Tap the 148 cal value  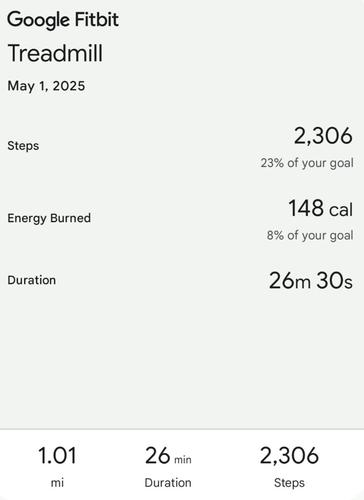tap(321, 208)
